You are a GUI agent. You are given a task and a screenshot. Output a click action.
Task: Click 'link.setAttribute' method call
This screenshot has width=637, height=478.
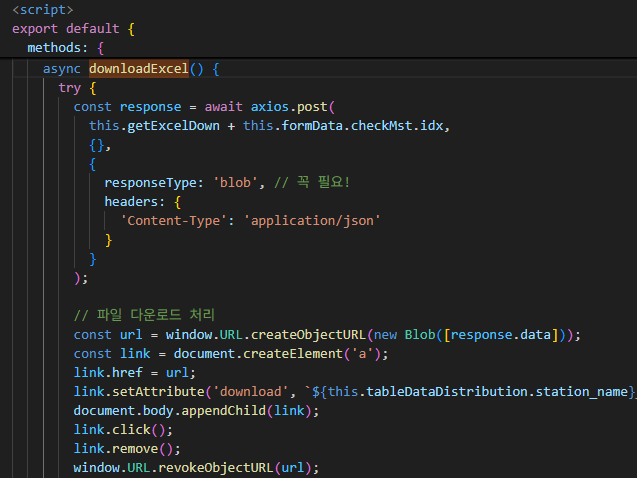click(x=139, y=391)
